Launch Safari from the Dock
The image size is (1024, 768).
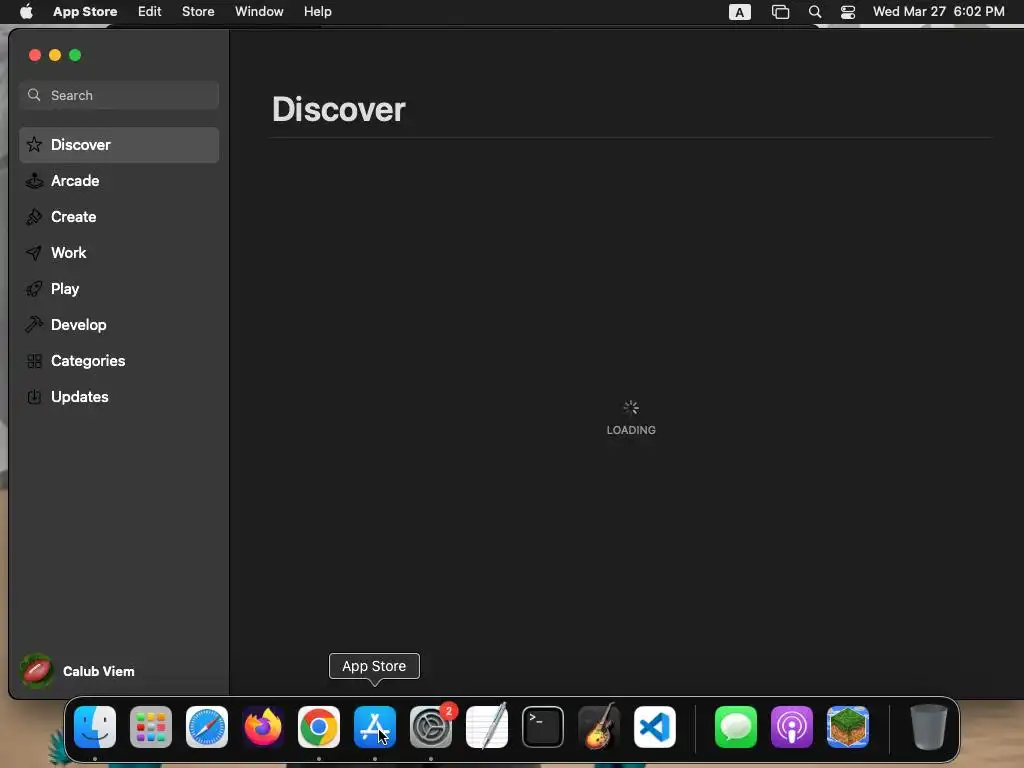coord(207,727)
